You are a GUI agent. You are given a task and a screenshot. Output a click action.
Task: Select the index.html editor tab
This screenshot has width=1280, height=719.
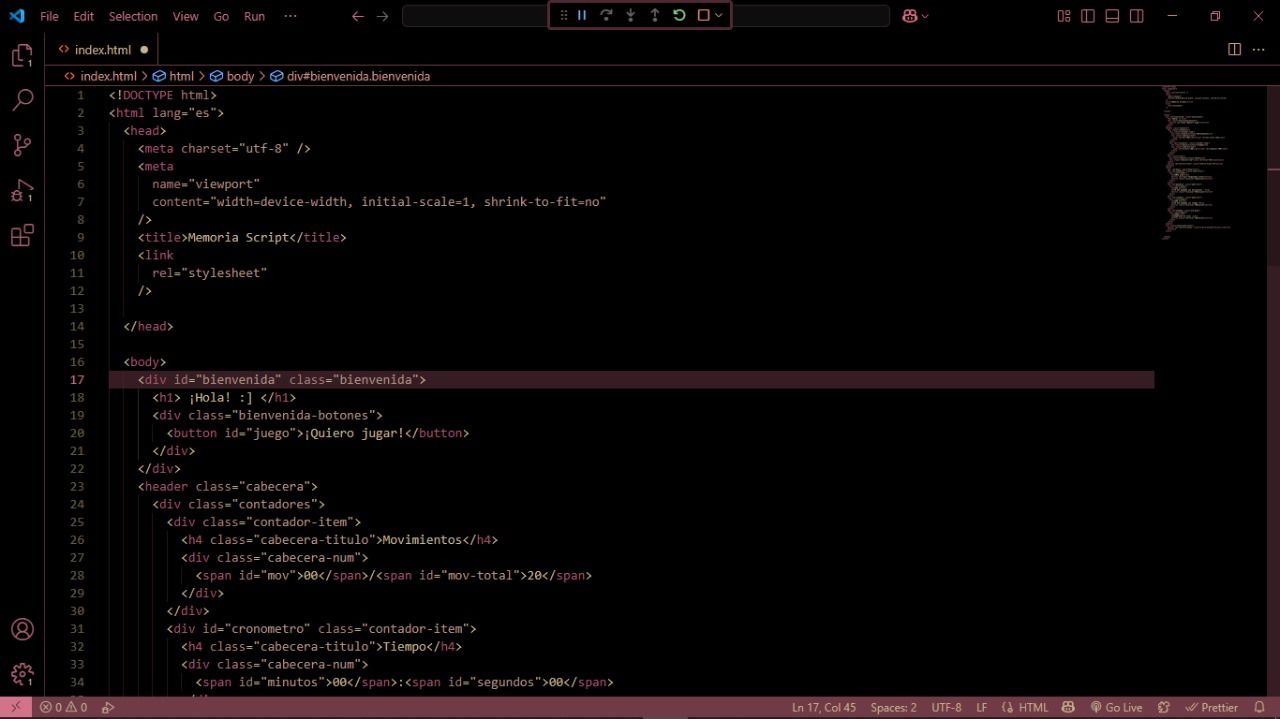(x=102, y=49)
